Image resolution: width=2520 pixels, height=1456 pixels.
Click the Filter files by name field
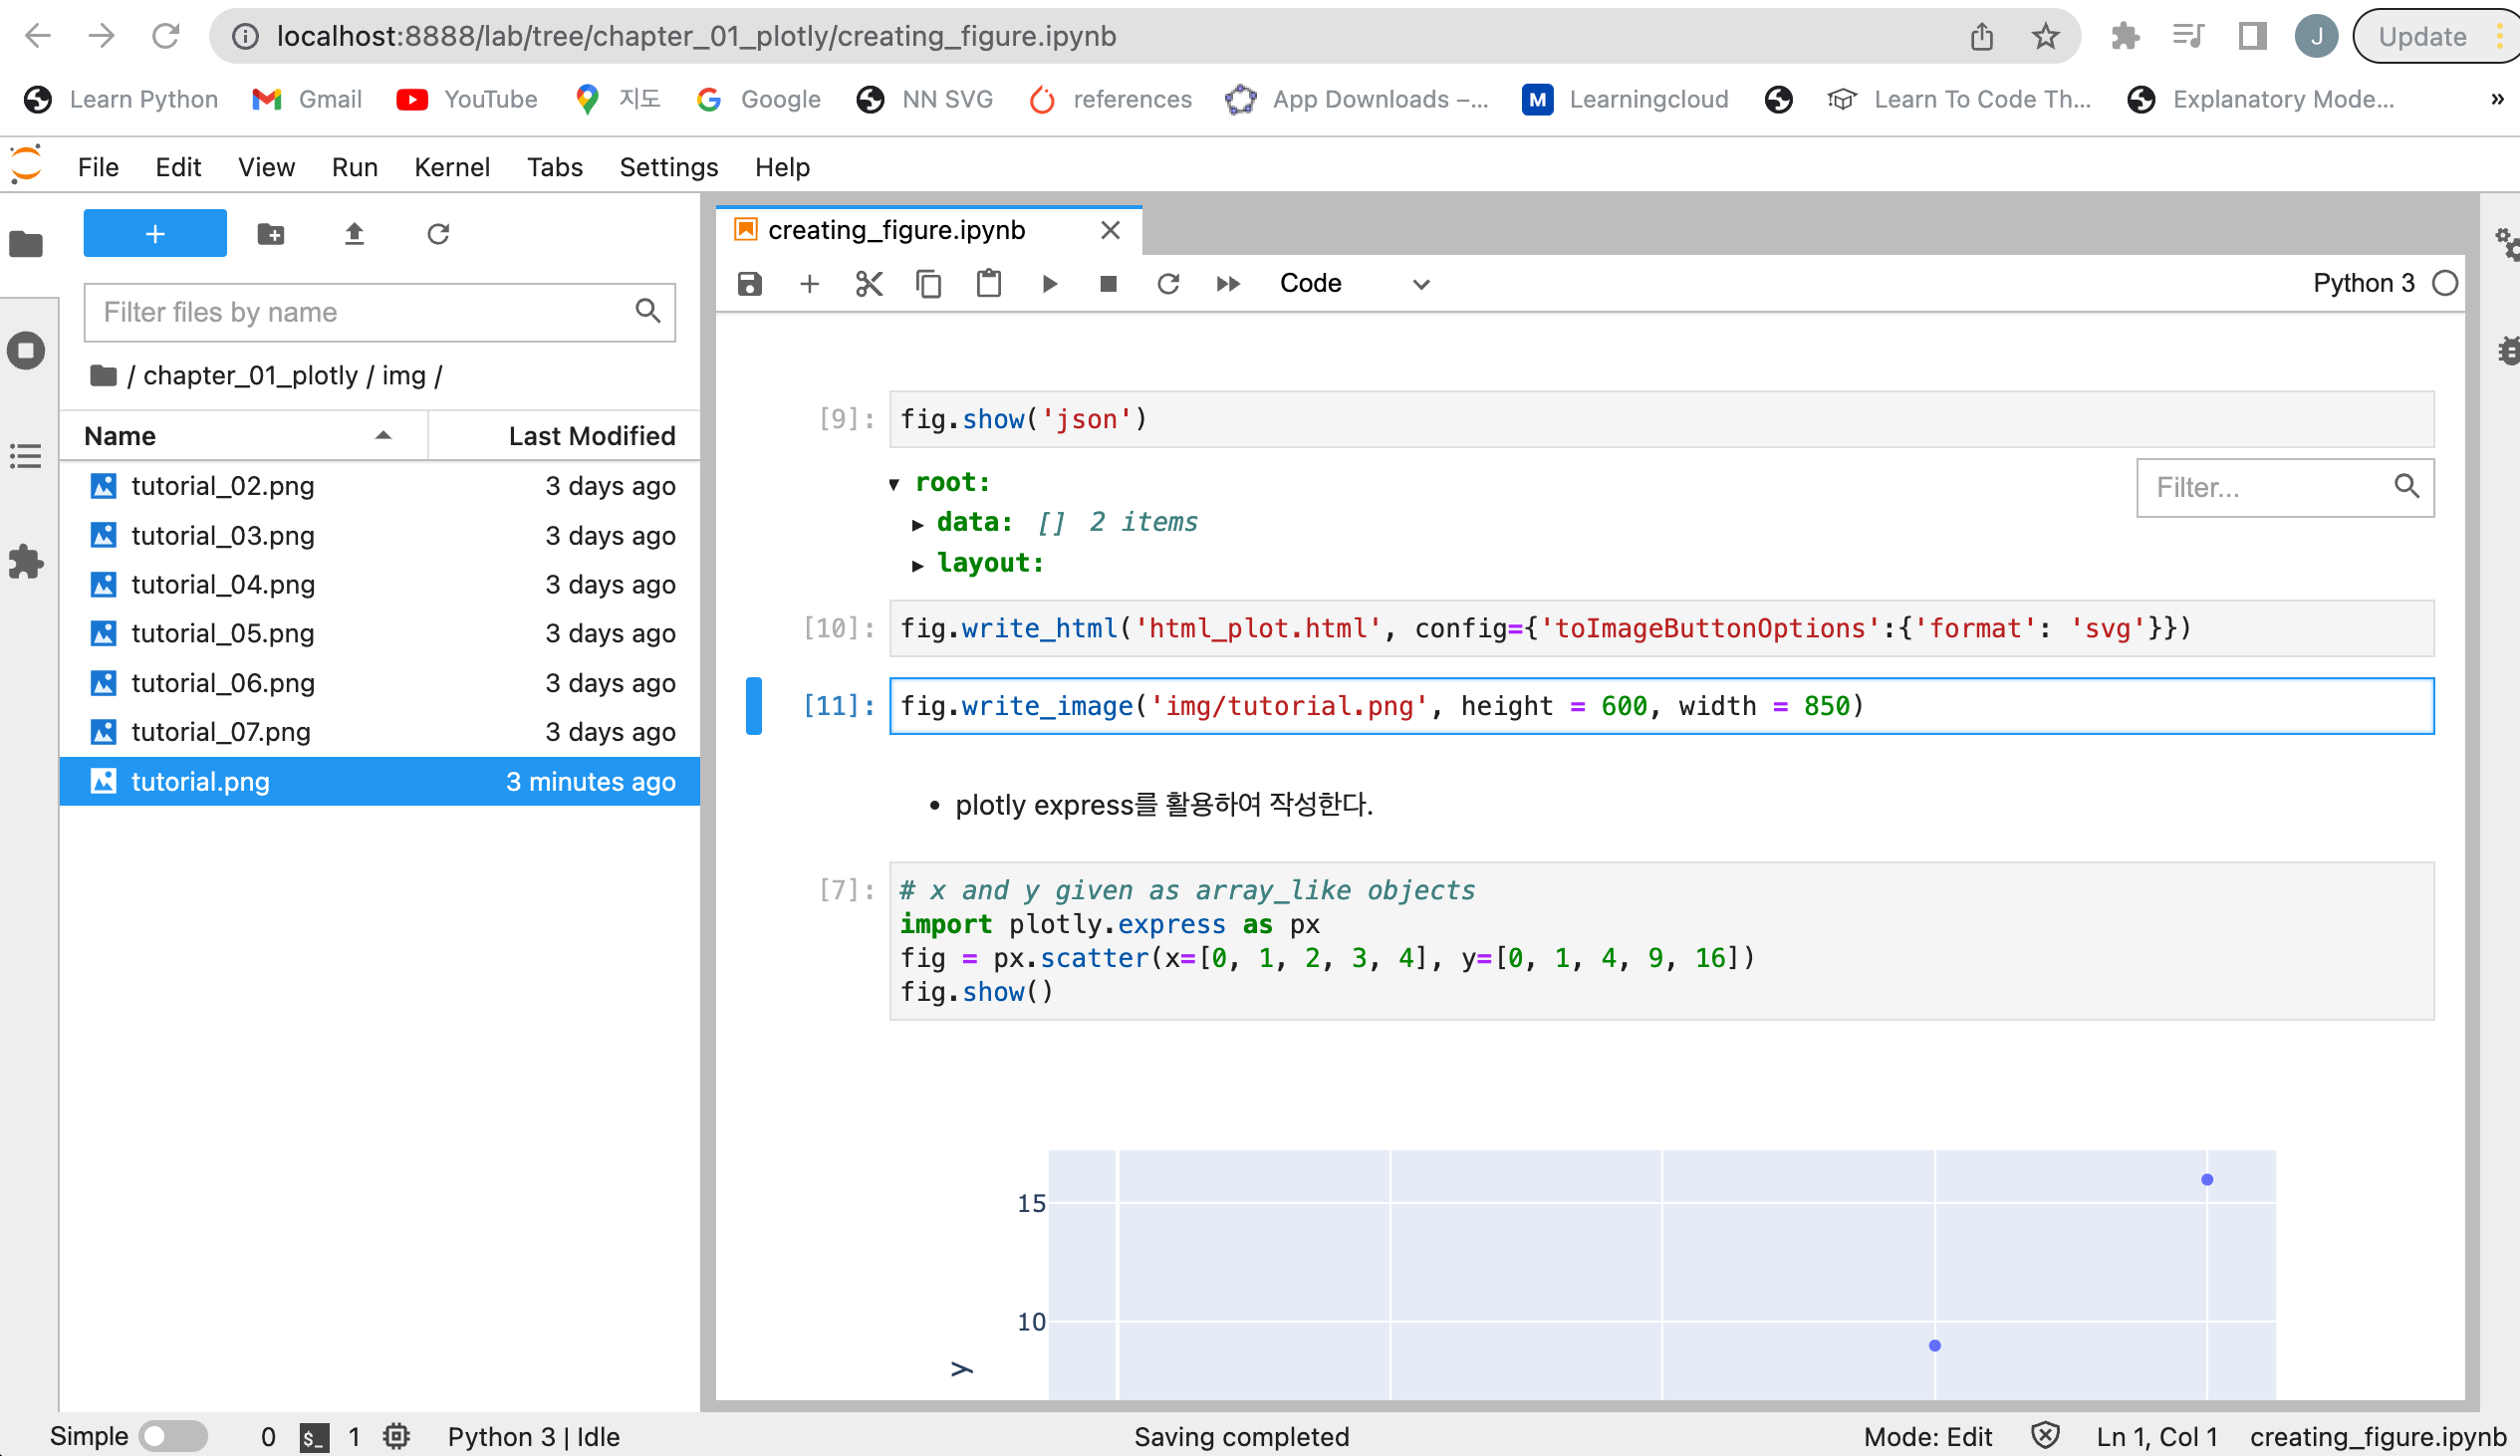pos(379,312)
